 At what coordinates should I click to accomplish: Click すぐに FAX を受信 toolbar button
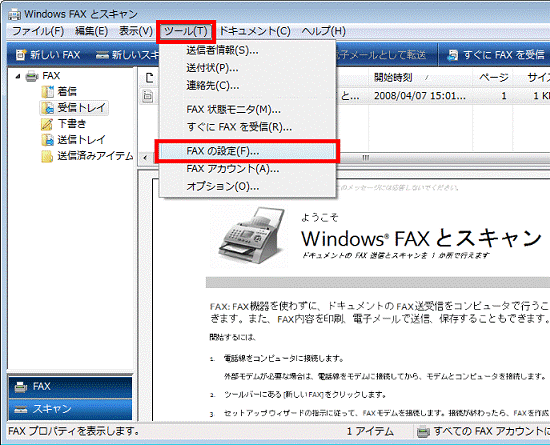coord(496,55)
